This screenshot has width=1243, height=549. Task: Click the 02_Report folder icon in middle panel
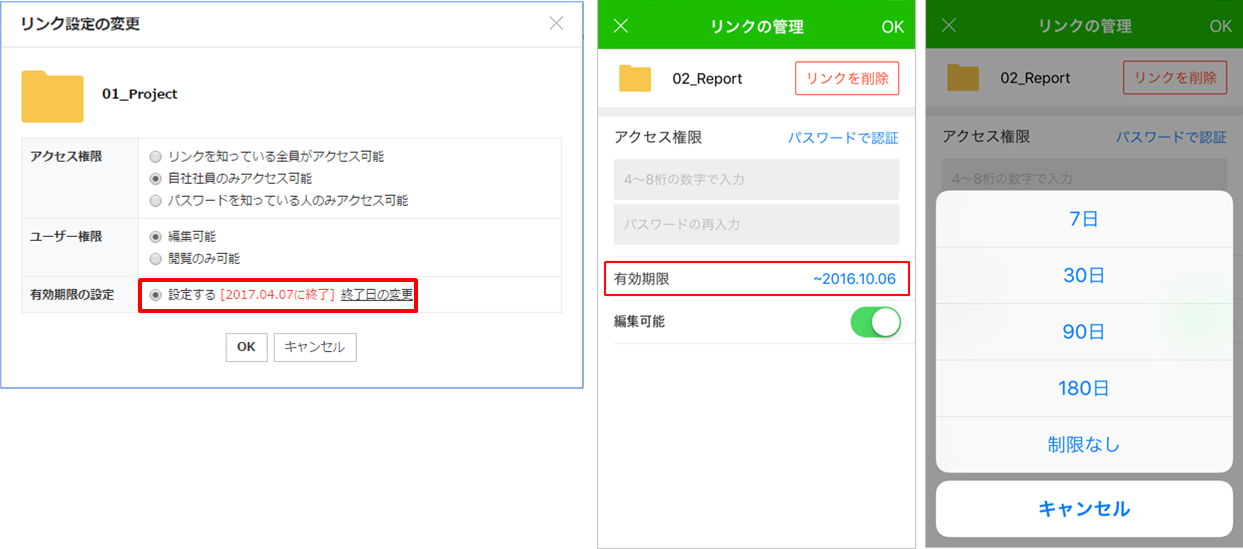(x=635, y=78)
